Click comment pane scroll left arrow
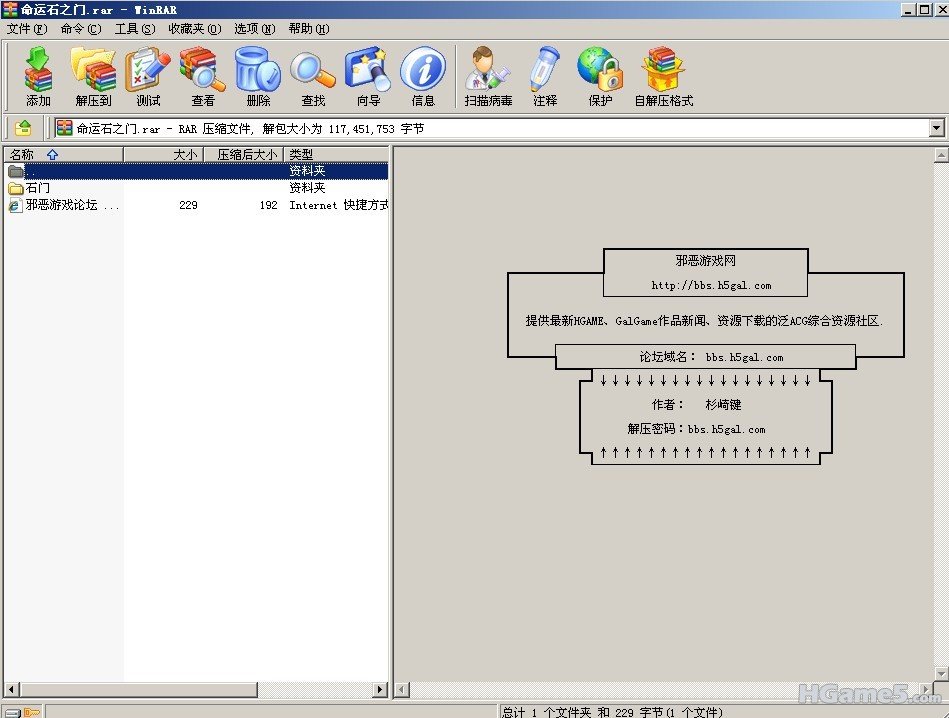 click(402, 690)
